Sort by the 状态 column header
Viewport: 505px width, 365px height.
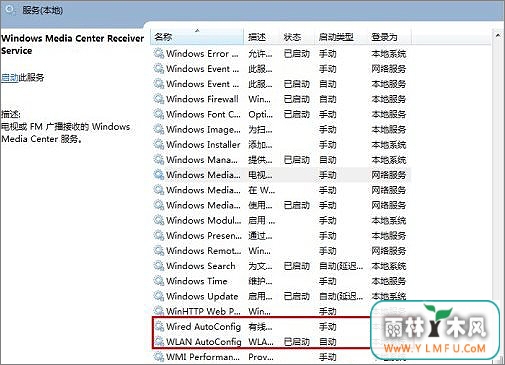pyautogui.click(x=292, y=37)
